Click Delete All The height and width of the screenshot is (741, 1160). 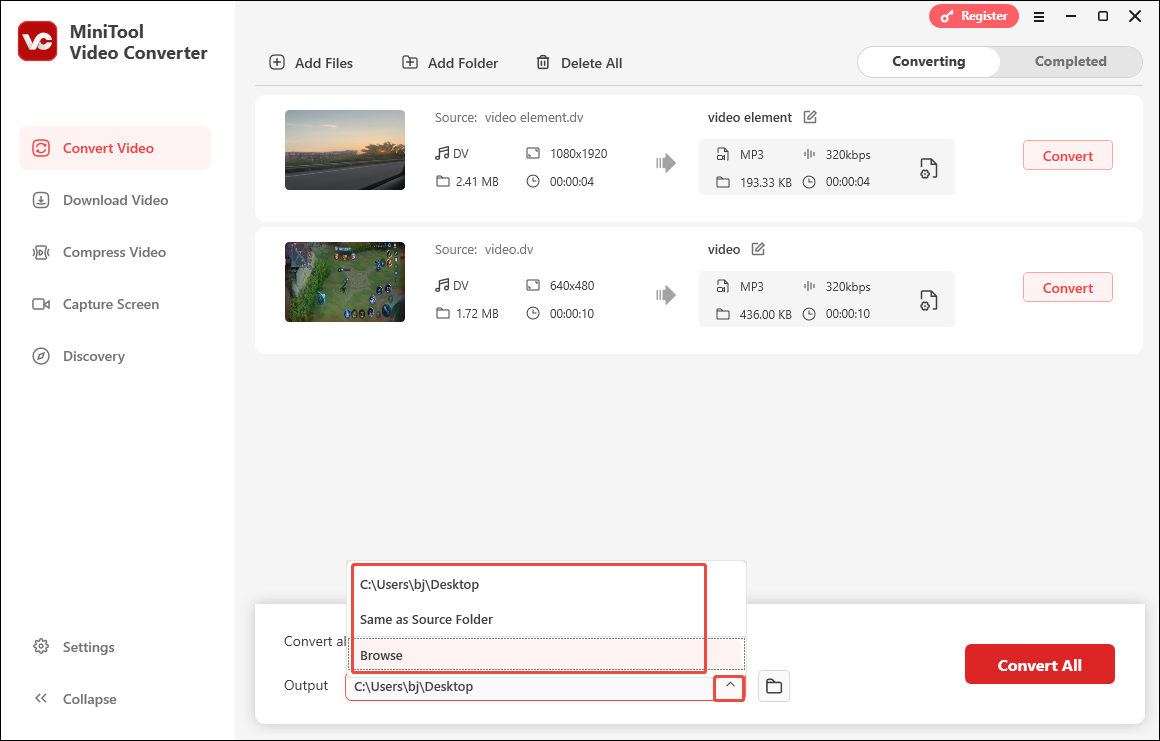click(x=579, y=63)
